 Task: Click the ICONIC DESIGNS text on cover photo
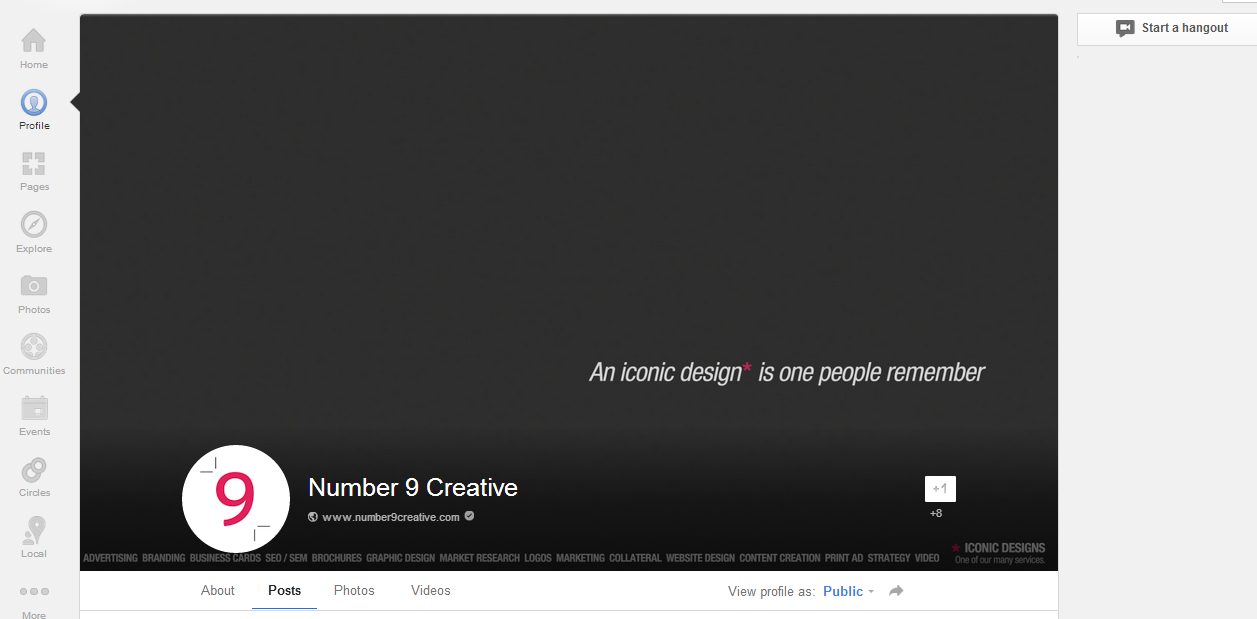(x=1004, y=548)
